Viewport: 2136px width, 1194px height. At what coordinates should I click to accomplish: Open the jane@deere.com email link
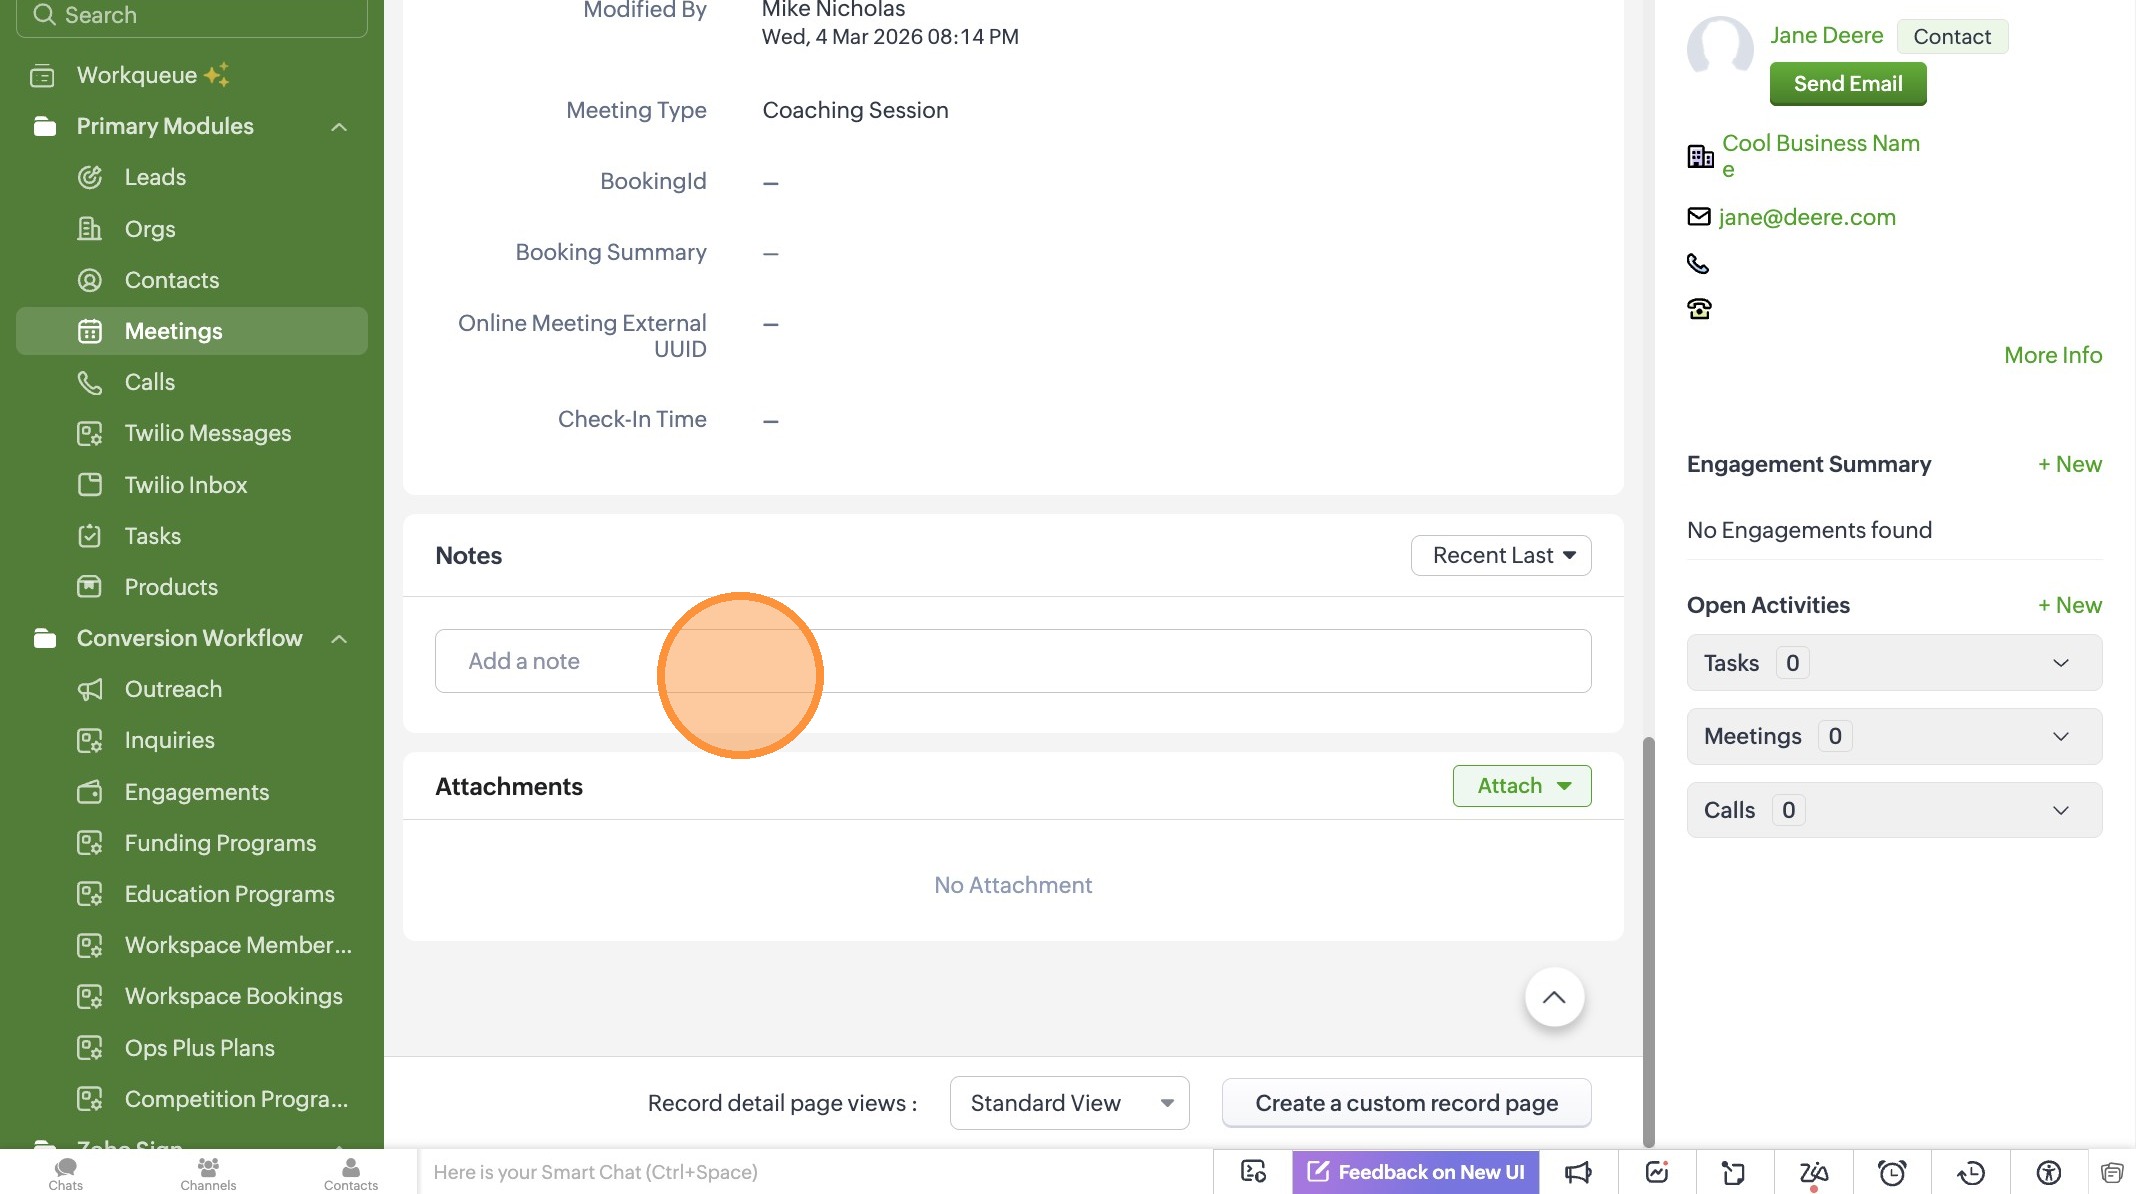pos(1806,217)
